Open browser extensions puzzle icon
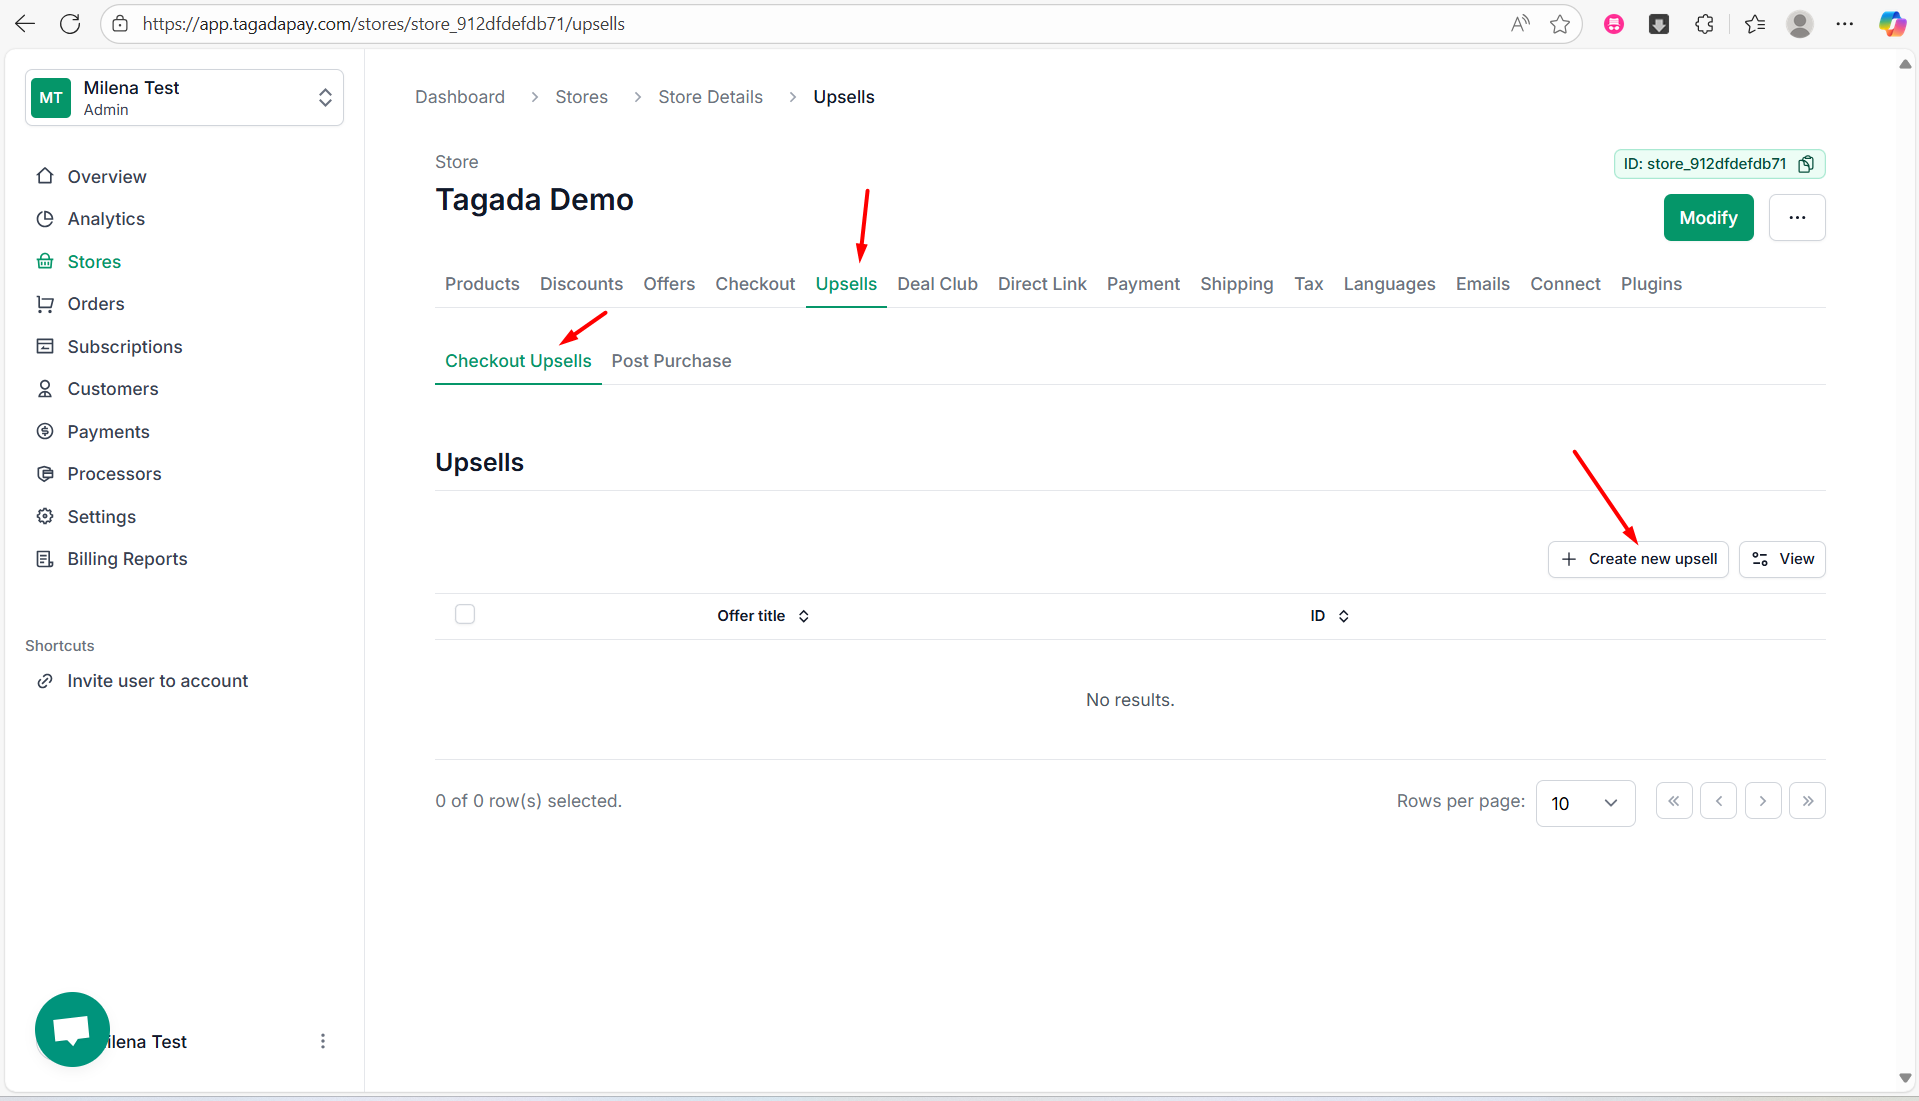1919x1101 pixels. pyautogui.click(x=1704, y=24)
